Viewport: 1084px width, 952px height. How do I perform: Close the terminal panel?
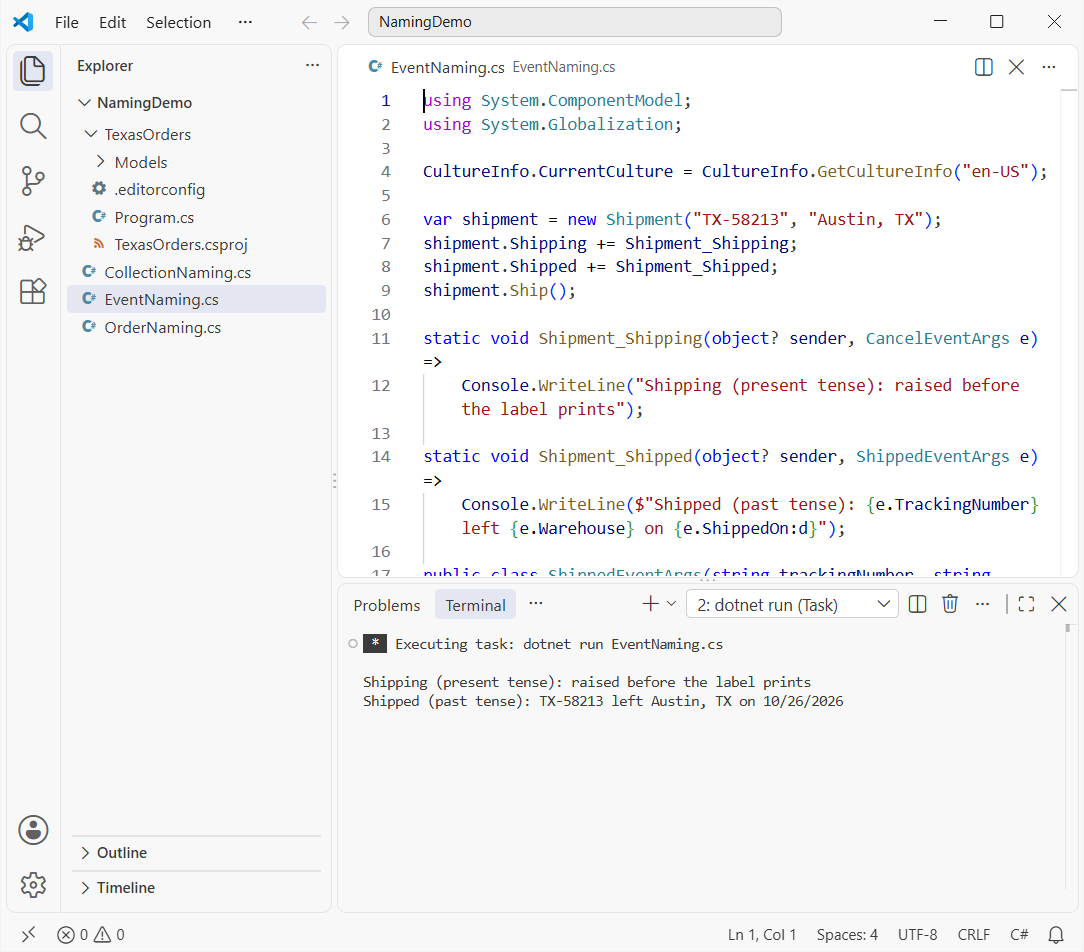pos(1058,604)
